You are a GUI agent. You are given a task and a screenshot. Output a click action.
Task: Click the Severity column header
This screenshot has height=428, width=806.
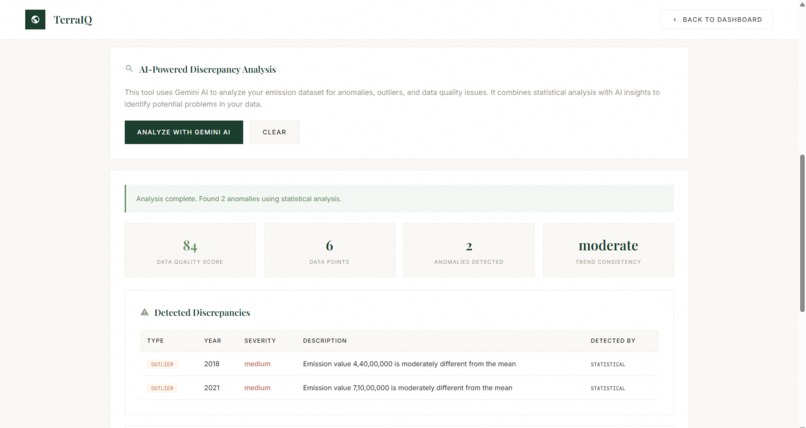pyautogui.click(x=260, y=341)
